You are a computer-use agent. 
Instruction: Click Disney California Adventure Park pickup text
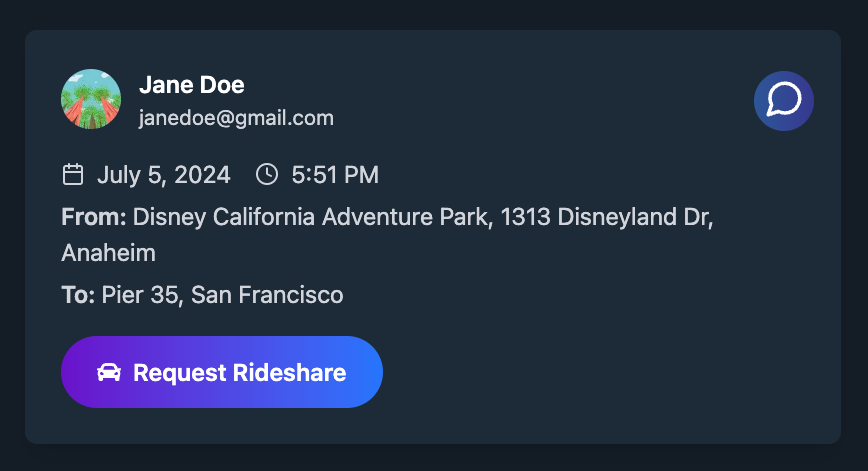coord(312,217)
